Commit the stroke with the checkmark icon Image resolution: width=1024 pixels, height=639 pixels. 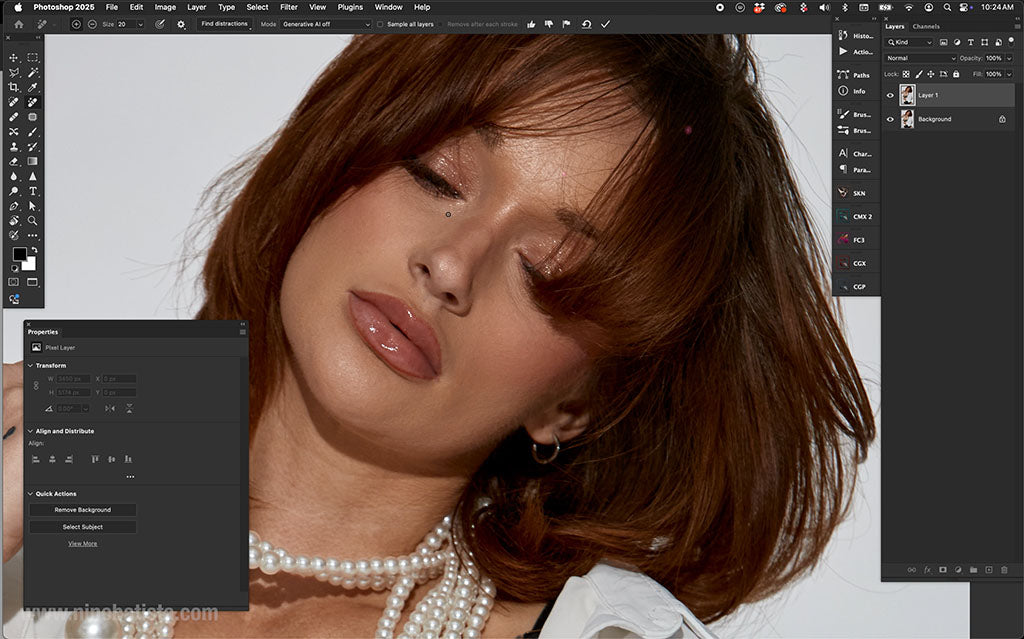(x=606, y=24)
